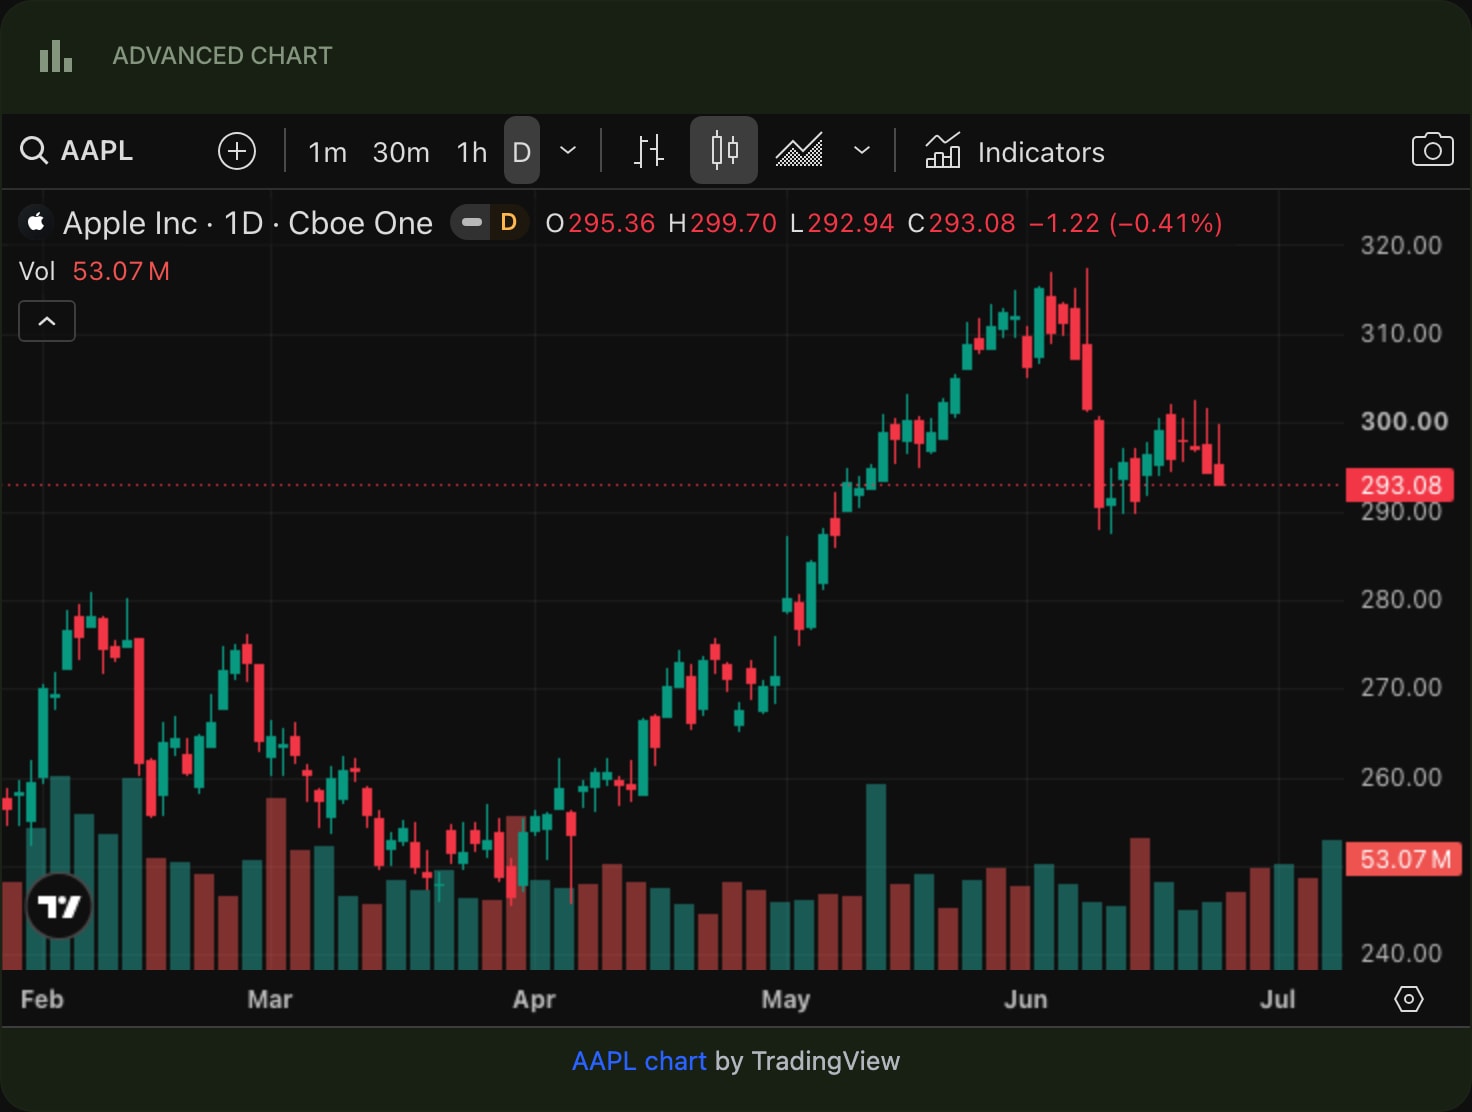Click the 320.00 price axis label

click(x=1401, y=246)
